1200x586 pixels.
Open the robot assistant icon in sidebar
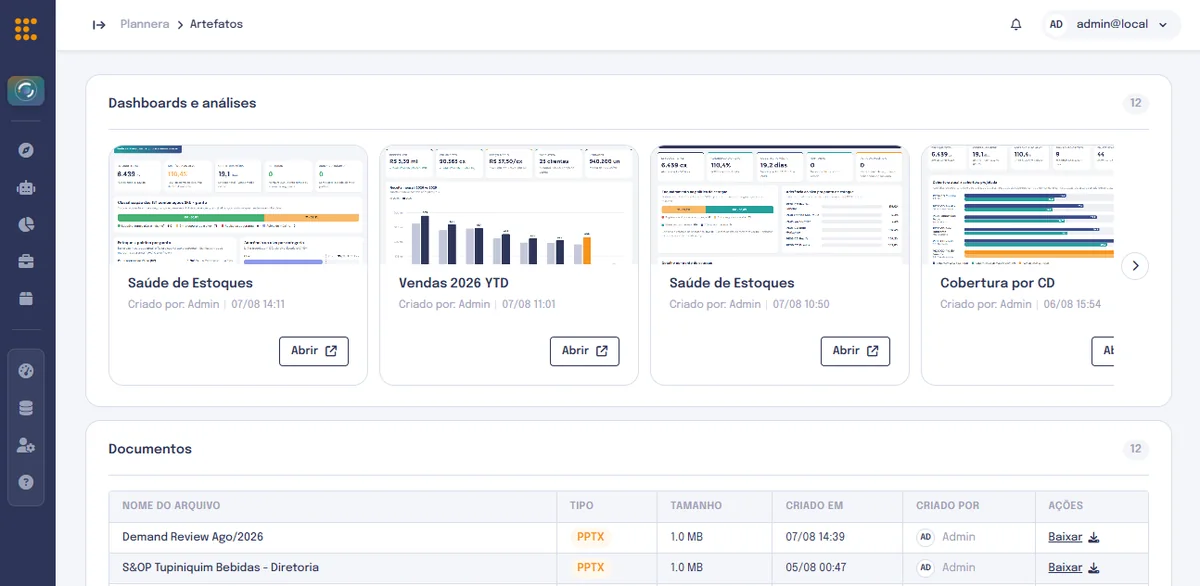coord(26,187)
